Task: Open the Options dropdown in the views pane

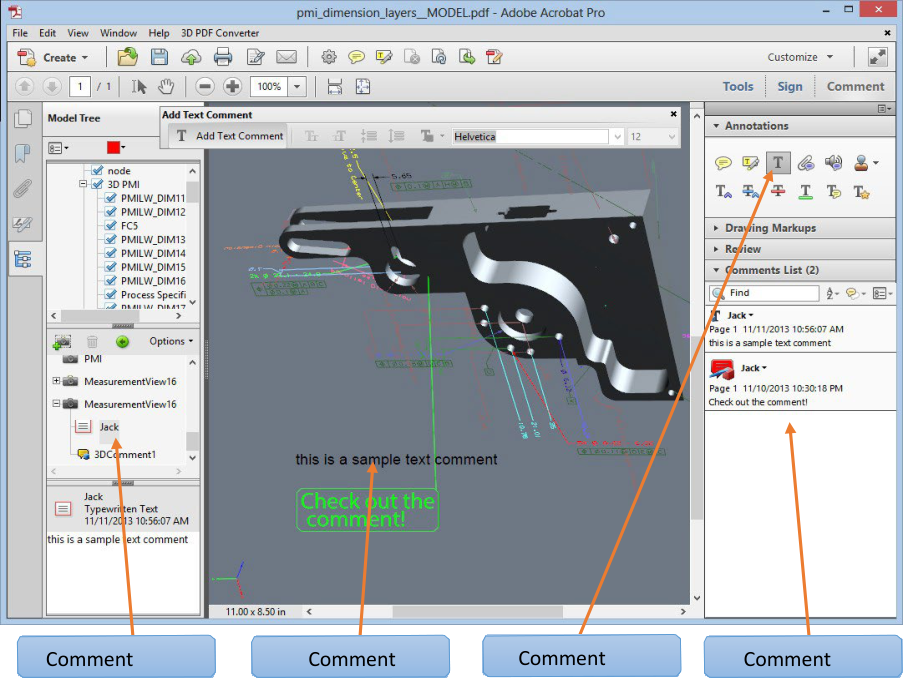Action: pyautogui.click(x=171, y=341)
